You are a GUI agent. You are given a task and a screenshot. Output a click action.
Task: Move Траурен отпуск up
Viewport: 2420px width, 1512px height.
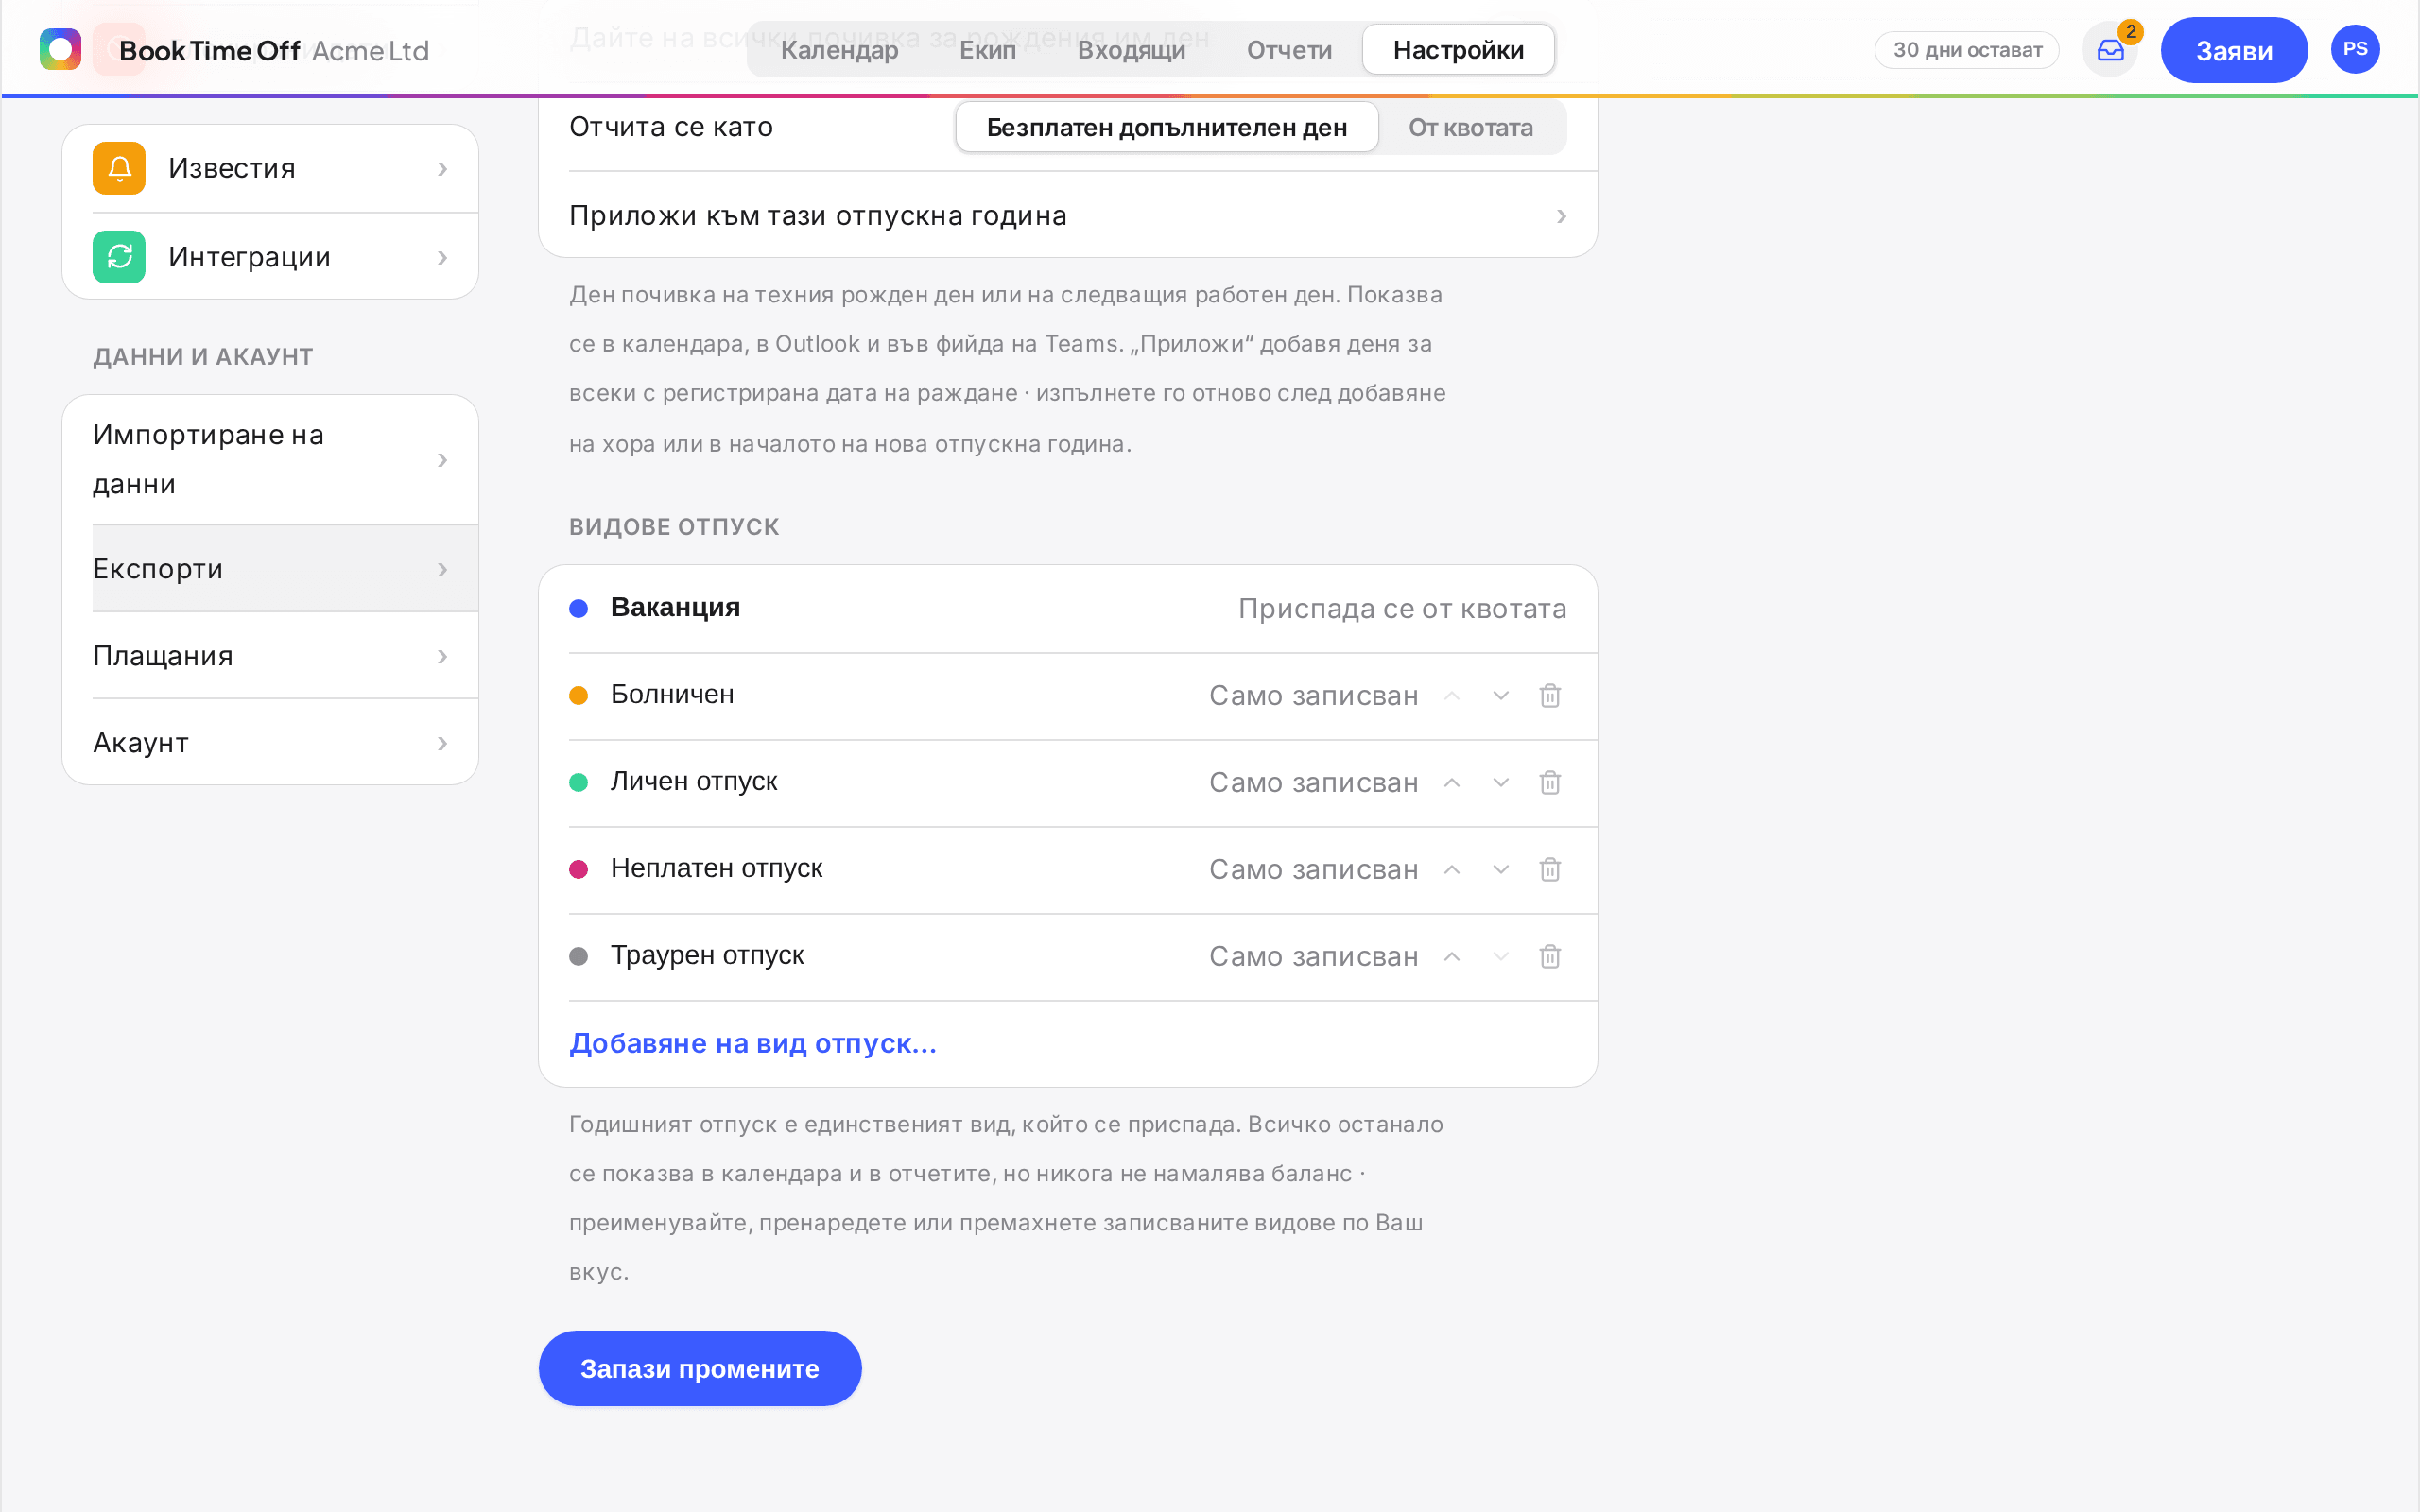(x=1452, y=956)
